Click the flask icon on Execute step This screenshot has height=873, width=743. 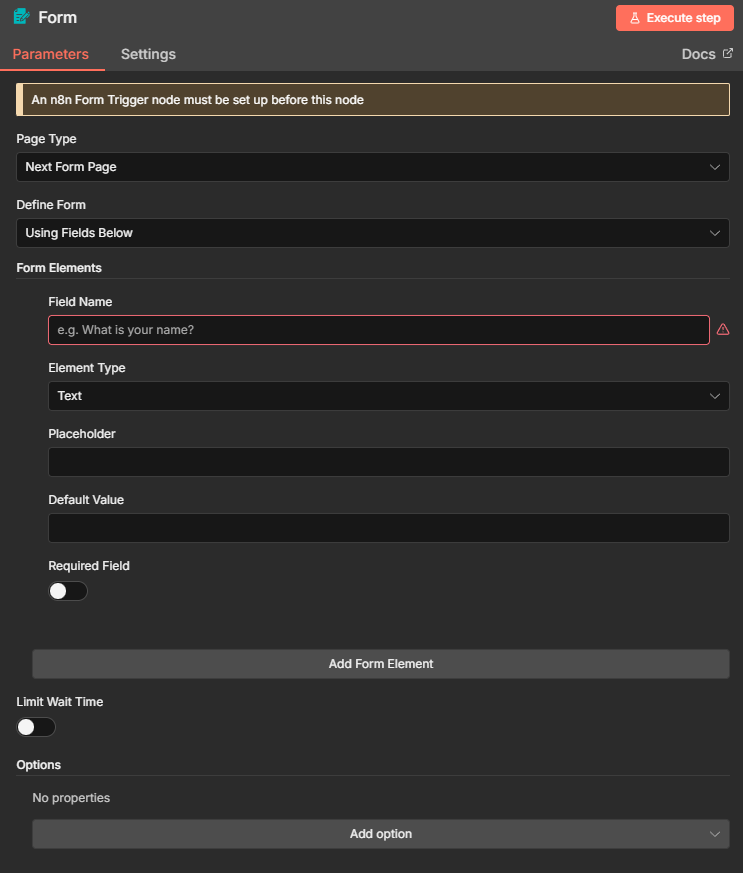[634, 18]
